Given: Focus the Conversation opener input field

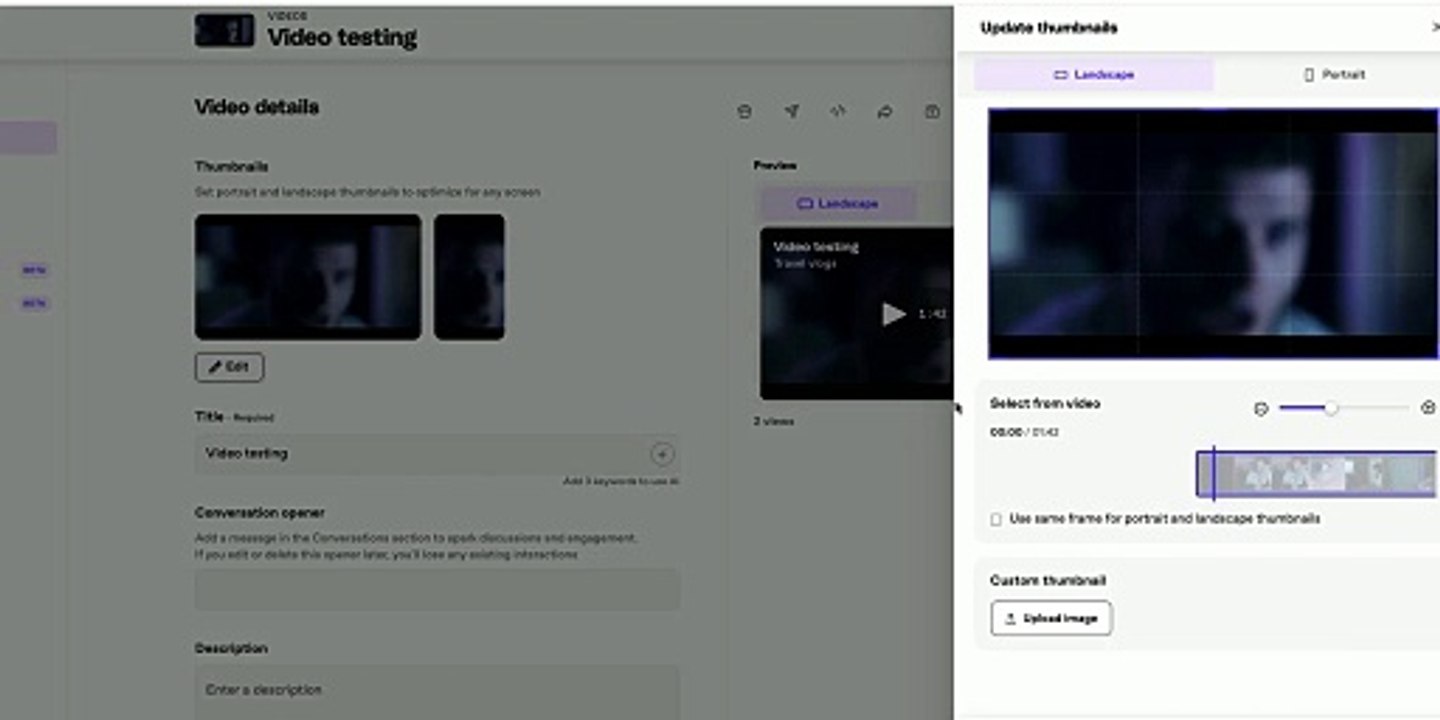Looking at the screenshot, I should pyautogui.click(x=437, y=590).
